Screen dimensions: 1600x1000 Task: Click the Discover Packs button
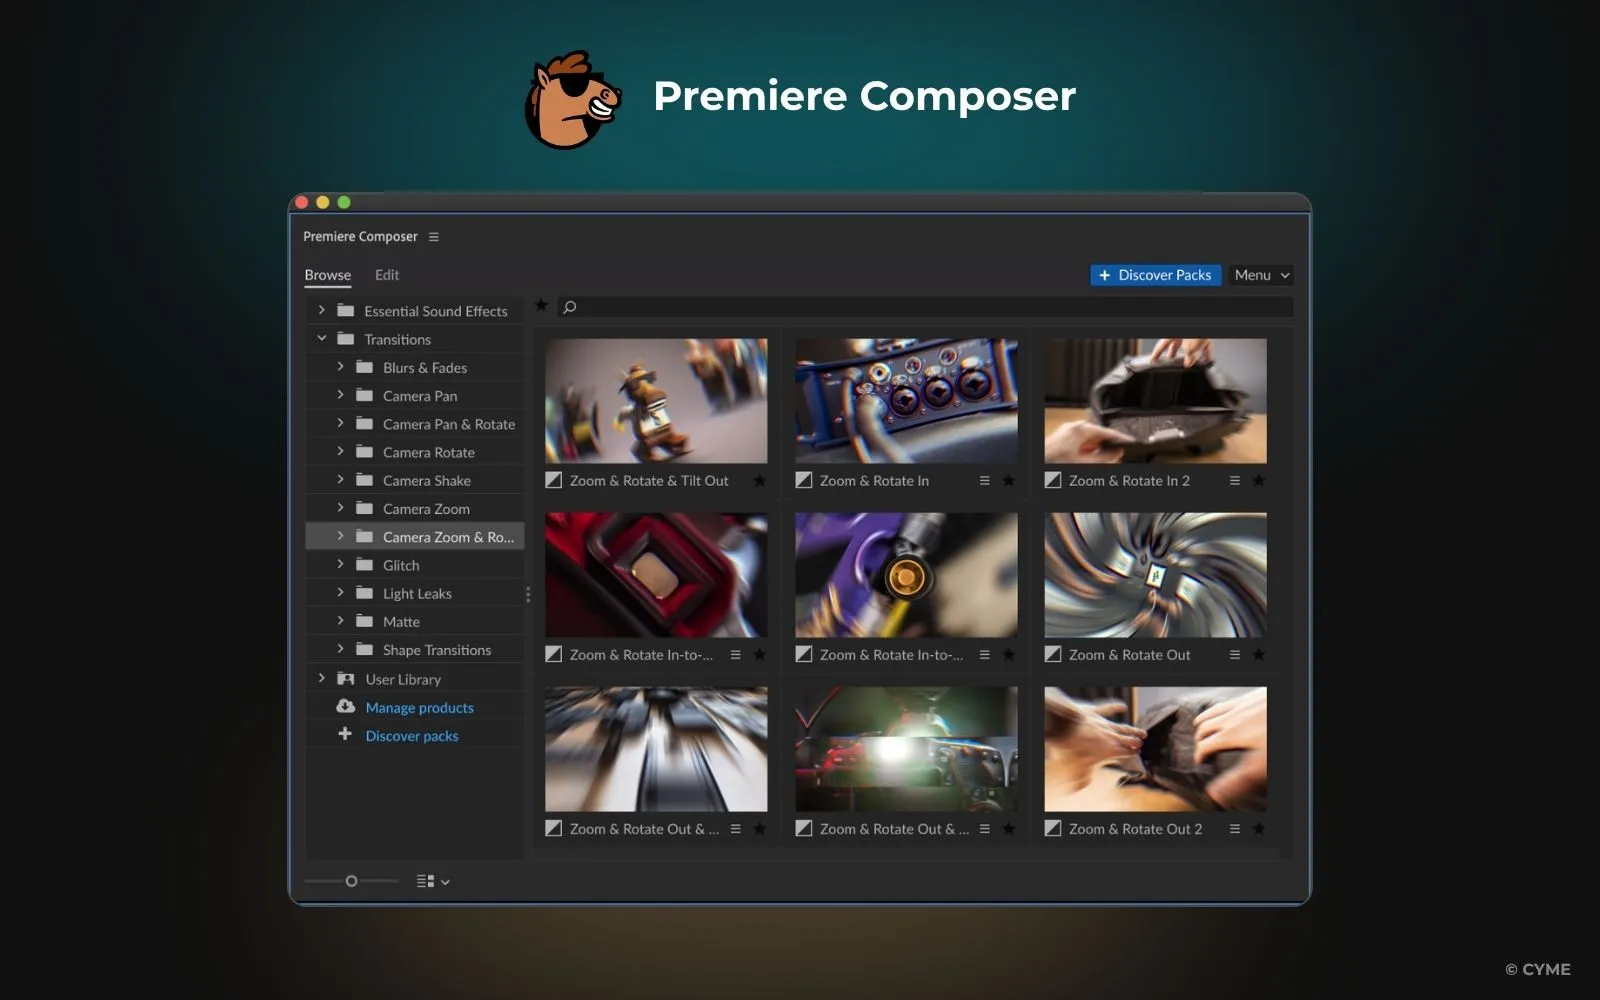click(x=1155, y=274)
